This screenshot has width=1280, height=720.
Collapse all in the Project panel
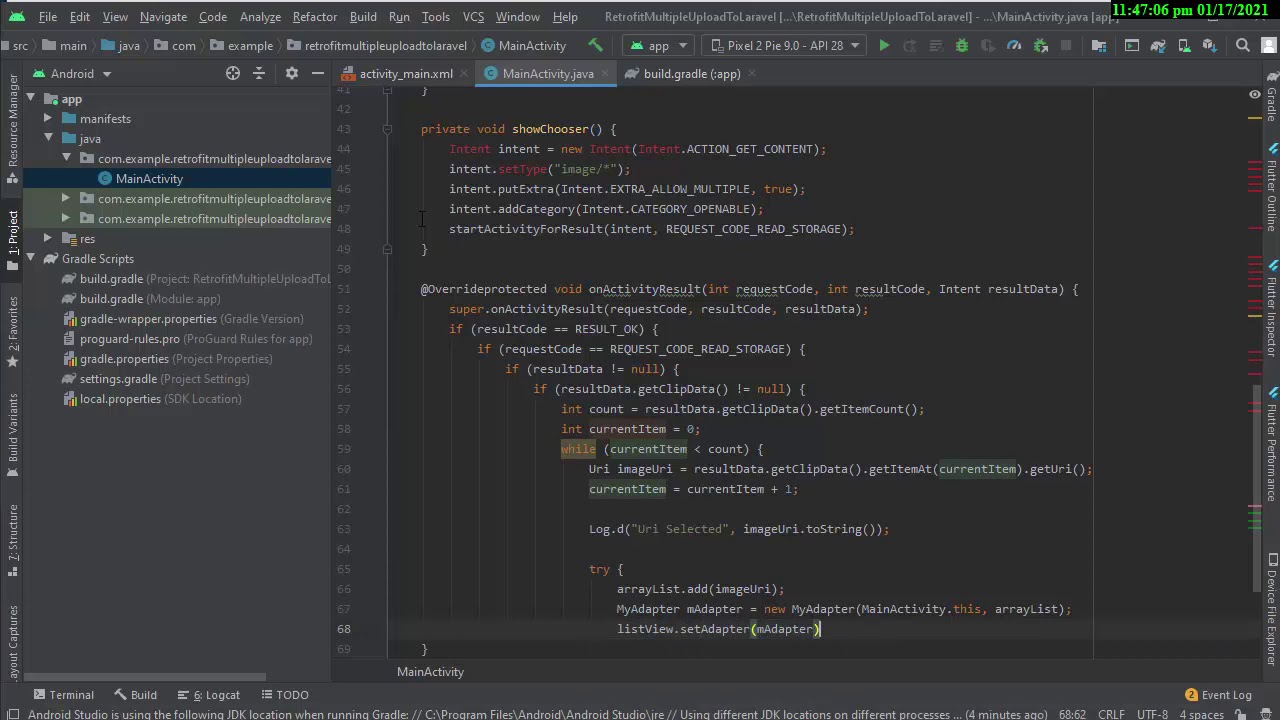click(259, 73)
